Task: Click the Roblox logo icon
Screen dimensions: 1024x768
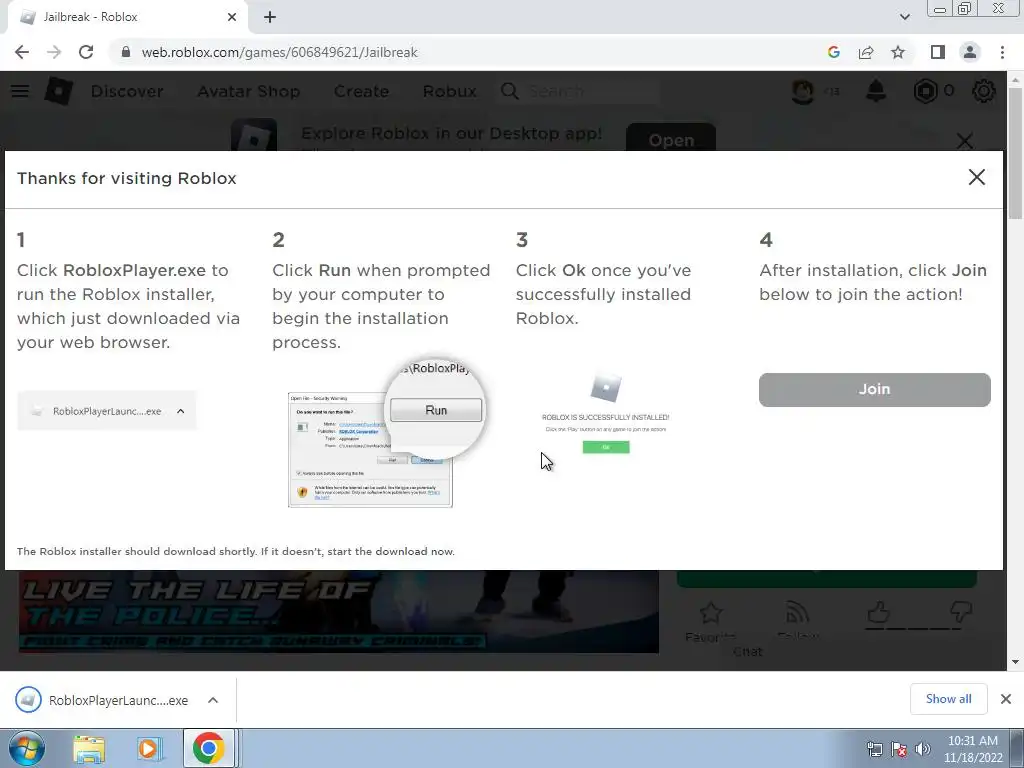Action: pos(58,91)
